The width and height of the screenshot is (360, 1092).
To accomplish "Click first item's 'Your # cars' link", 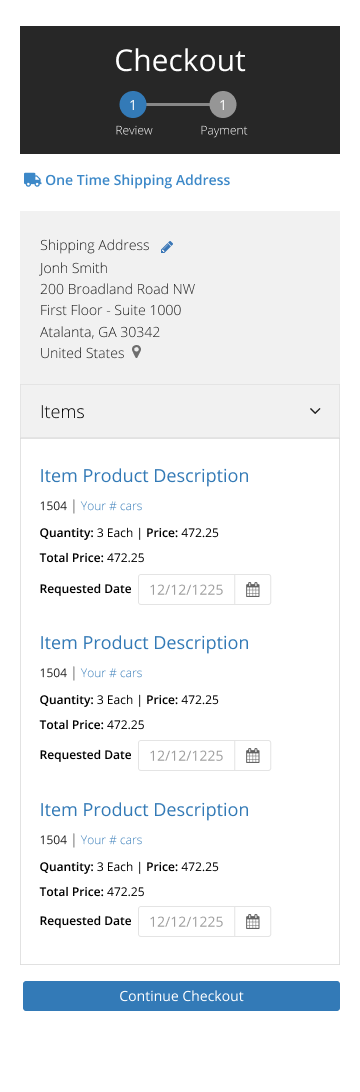I will (x=111, y=506).
